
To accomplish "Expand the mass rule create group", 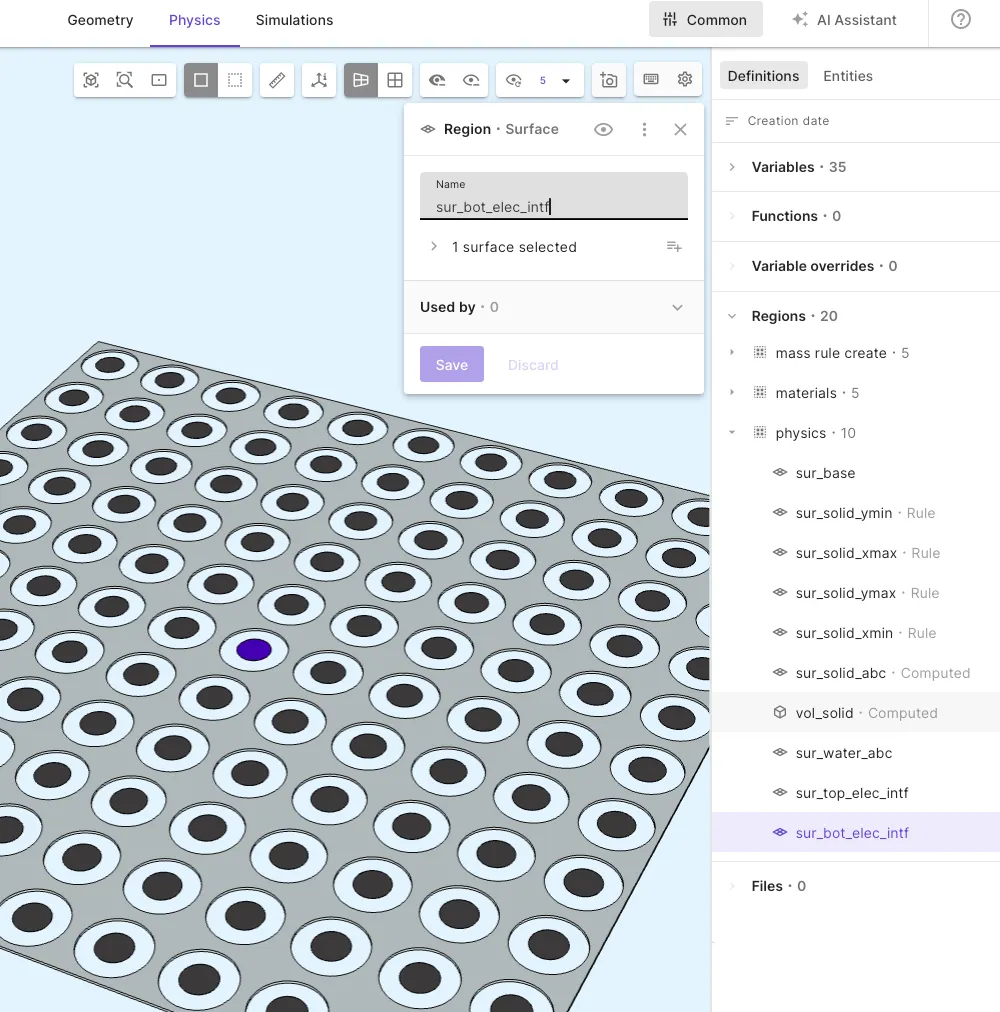I will point(732,352).
